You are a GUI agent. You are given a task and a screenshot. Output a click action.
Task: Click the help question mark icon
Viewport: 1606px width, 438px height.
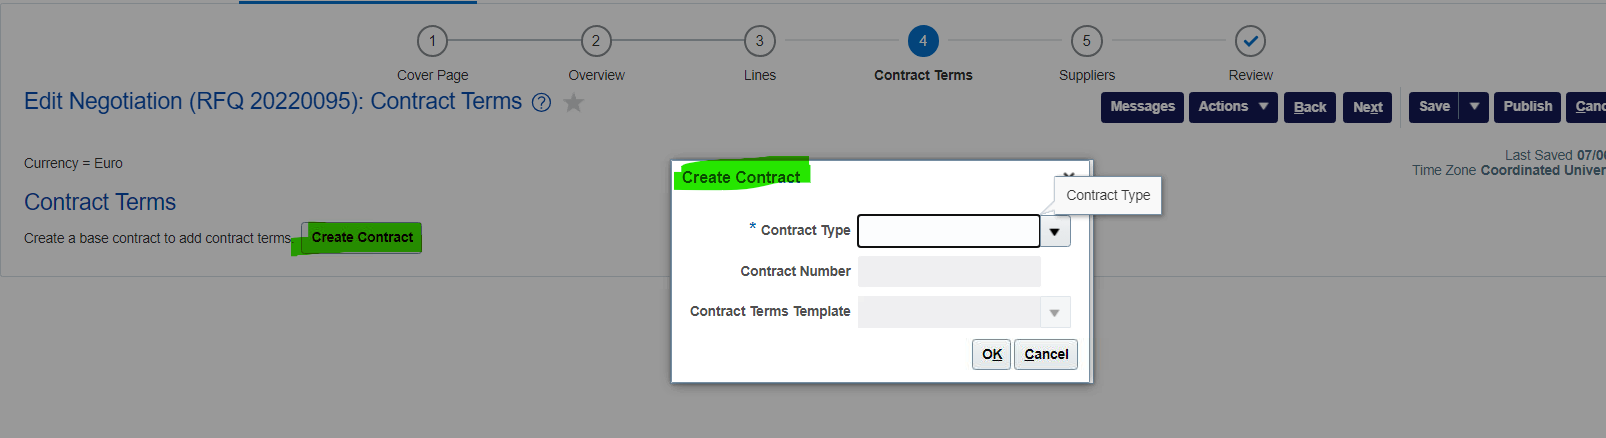point(541,103)
